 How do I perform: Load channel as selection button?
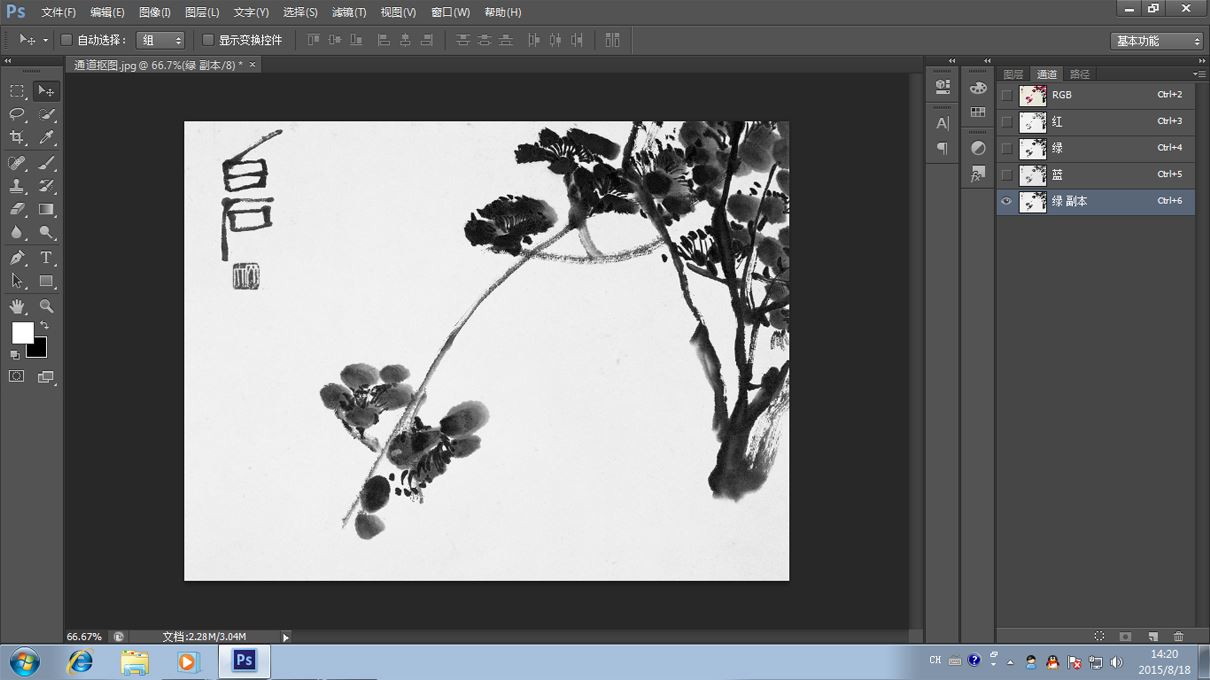[x=1099, y=636]
